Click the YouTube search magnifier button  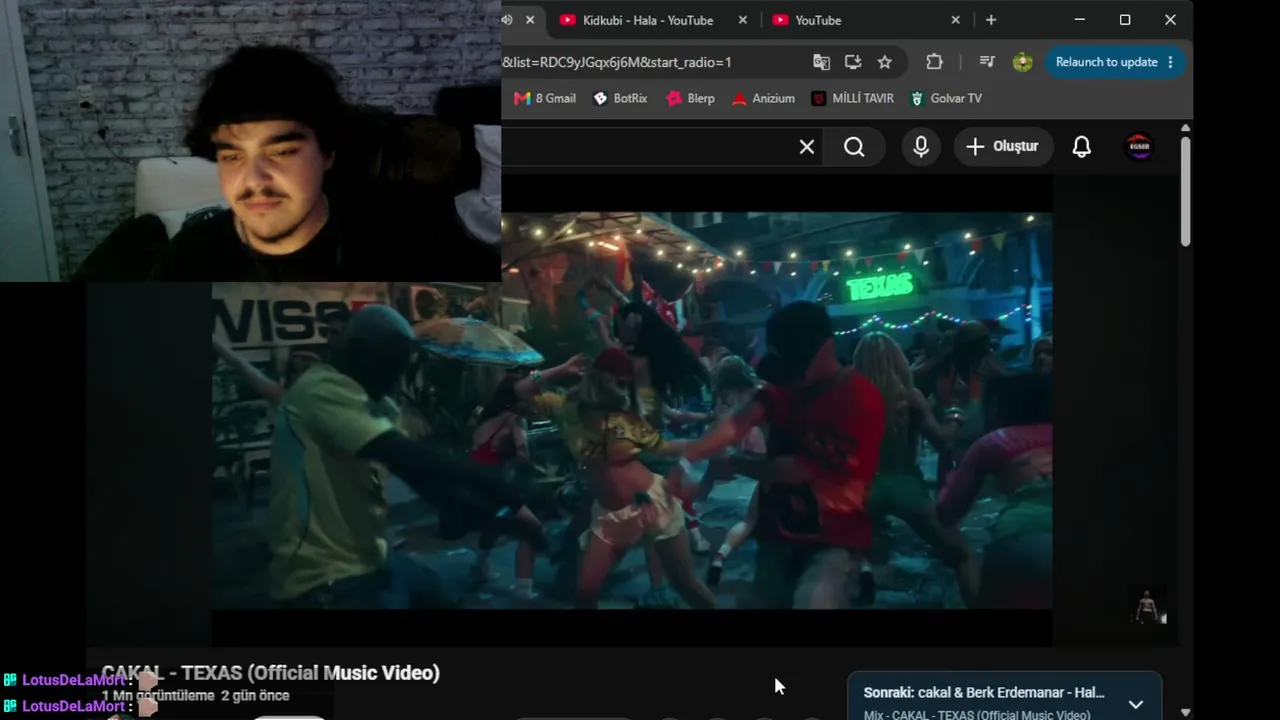tap(854, 147)
